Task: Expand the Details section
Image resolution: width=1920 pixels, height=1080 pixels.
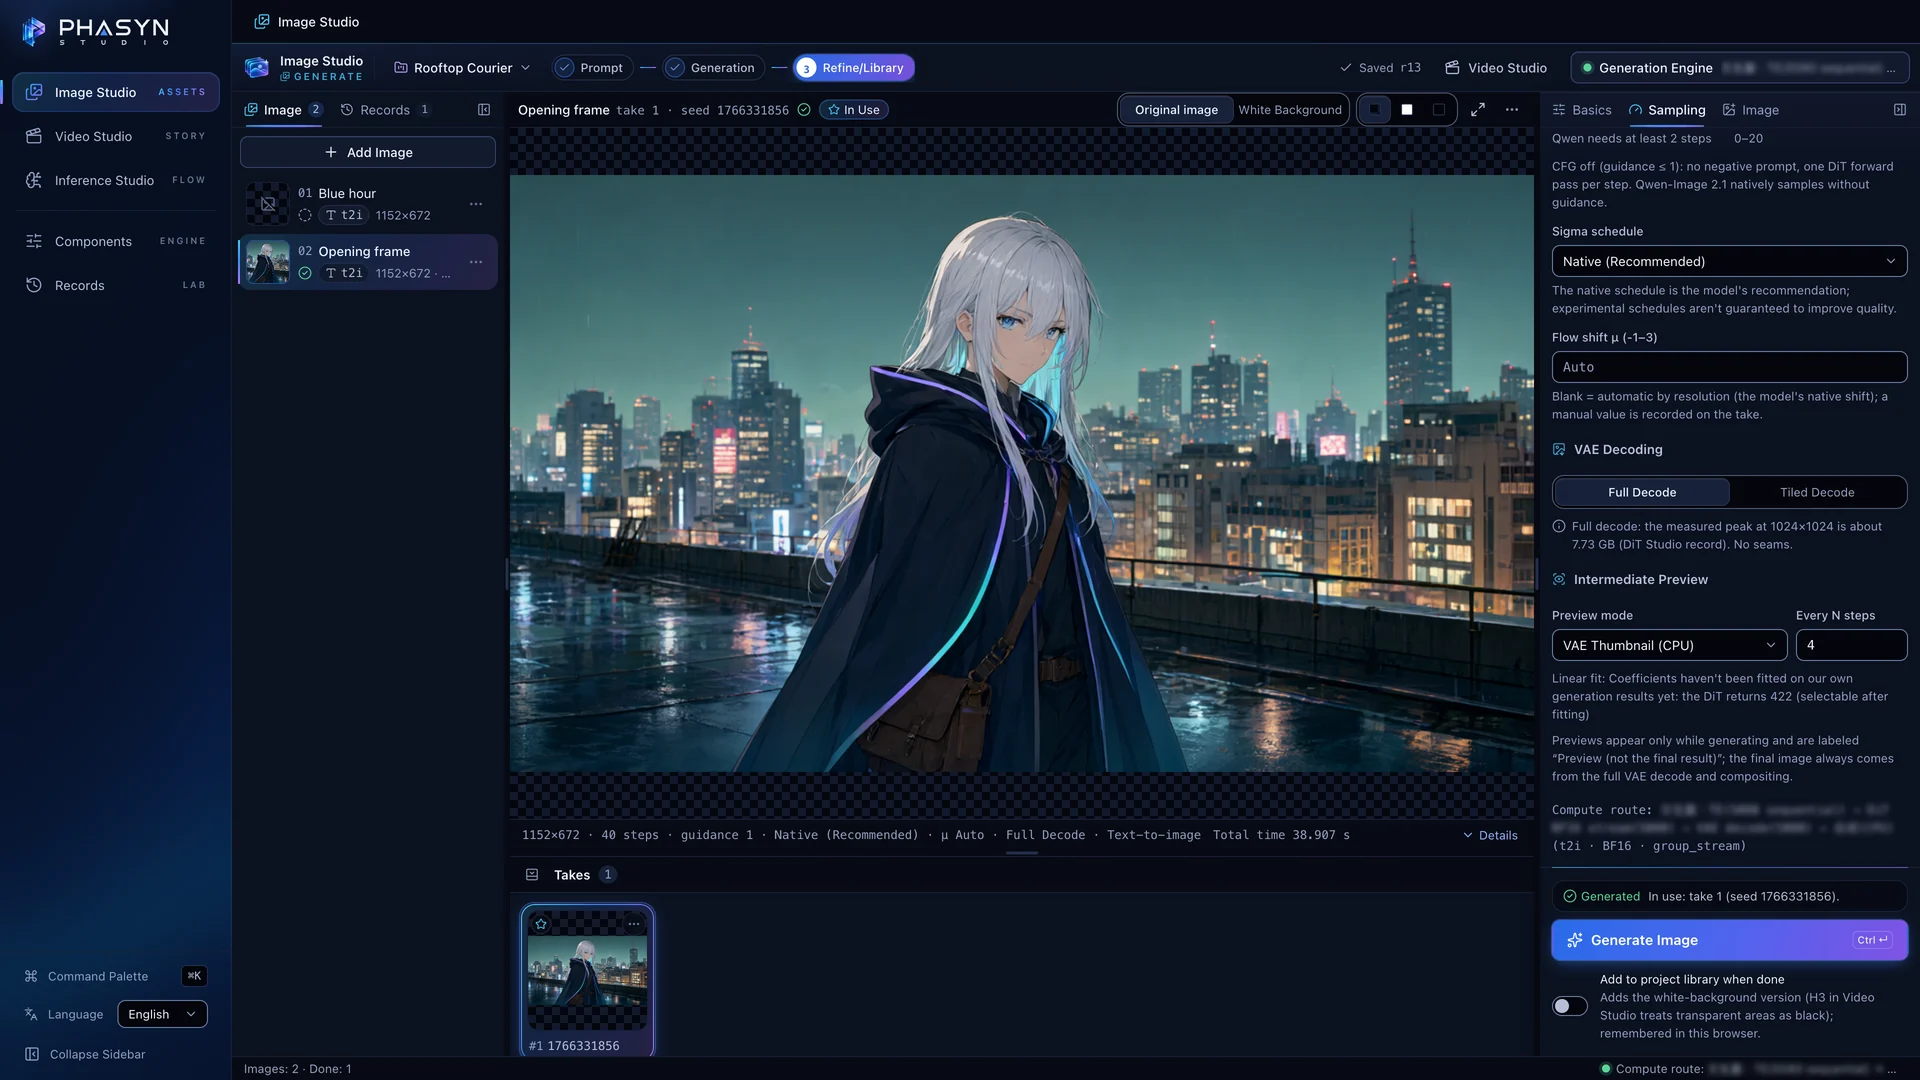Action: click(x=1490, y=835)
